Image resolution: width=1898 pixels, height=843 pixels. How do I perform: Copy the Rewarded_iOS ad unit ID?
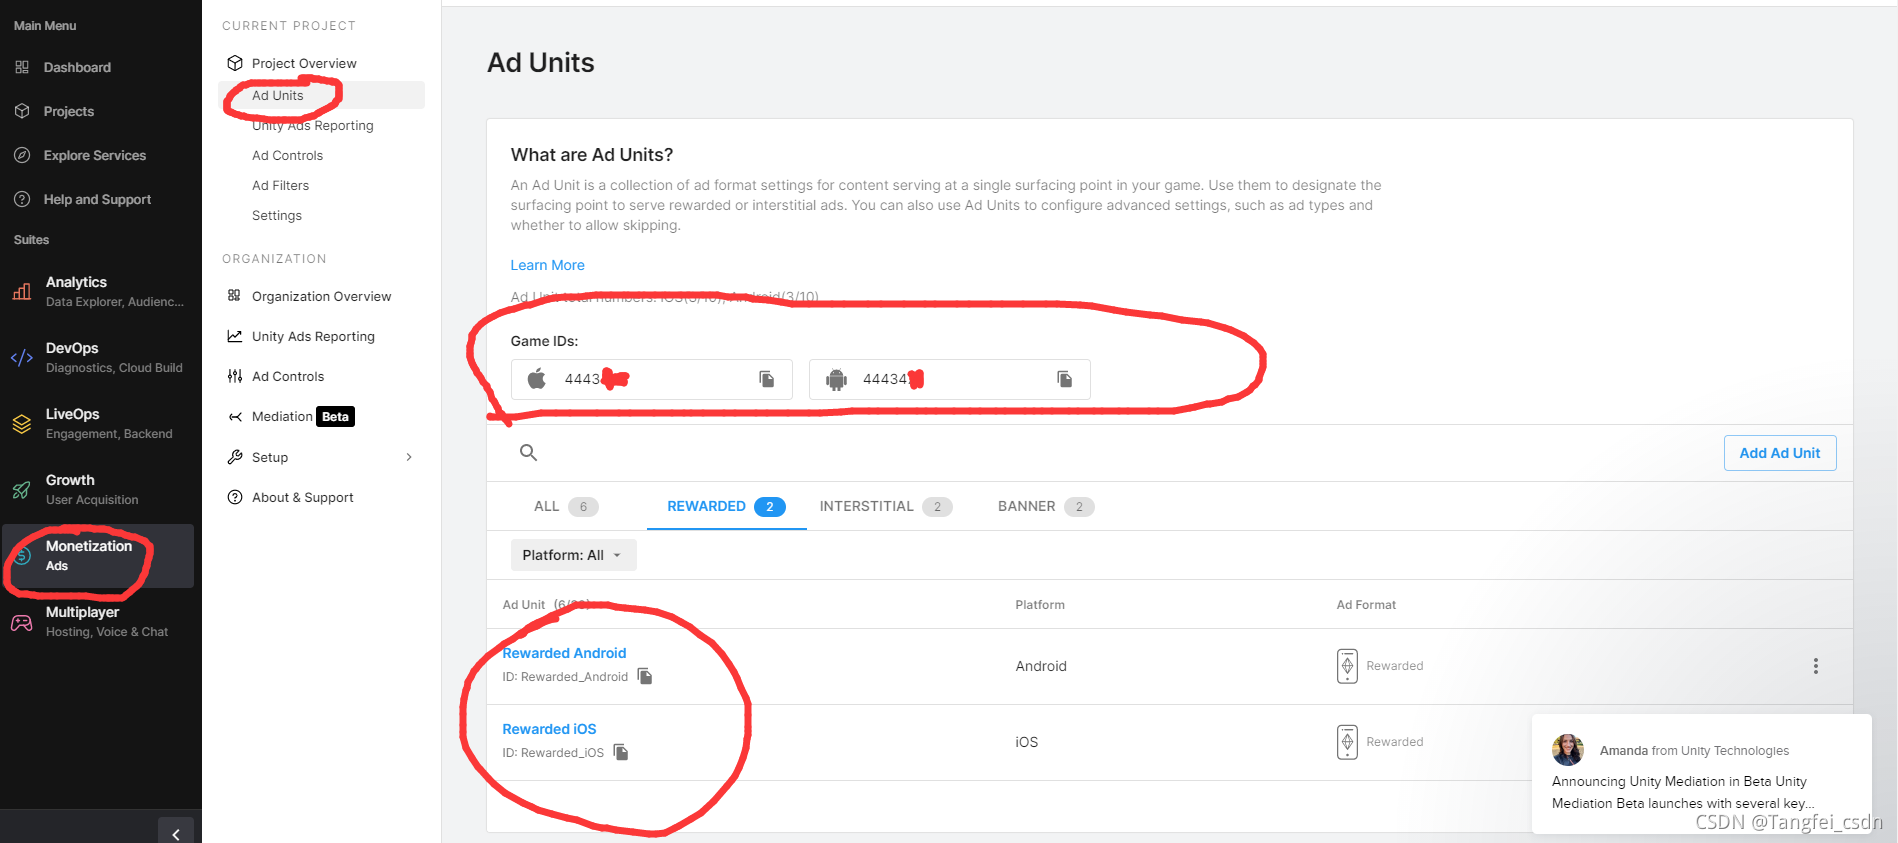pos(621,753)
